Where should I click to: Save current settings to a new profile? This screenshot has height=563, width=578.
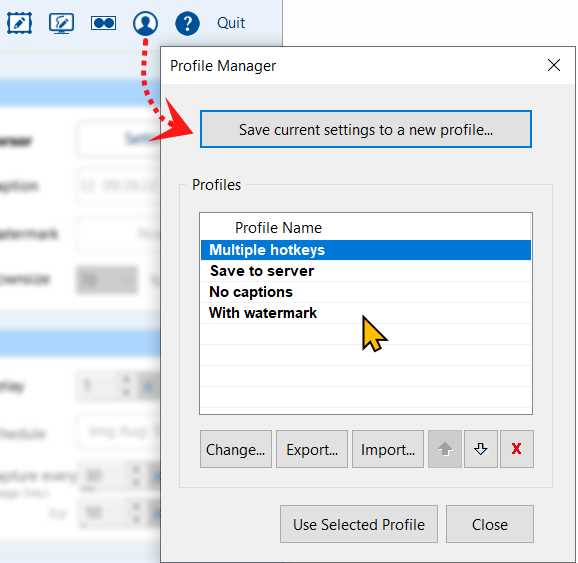(x=366, y=129)
